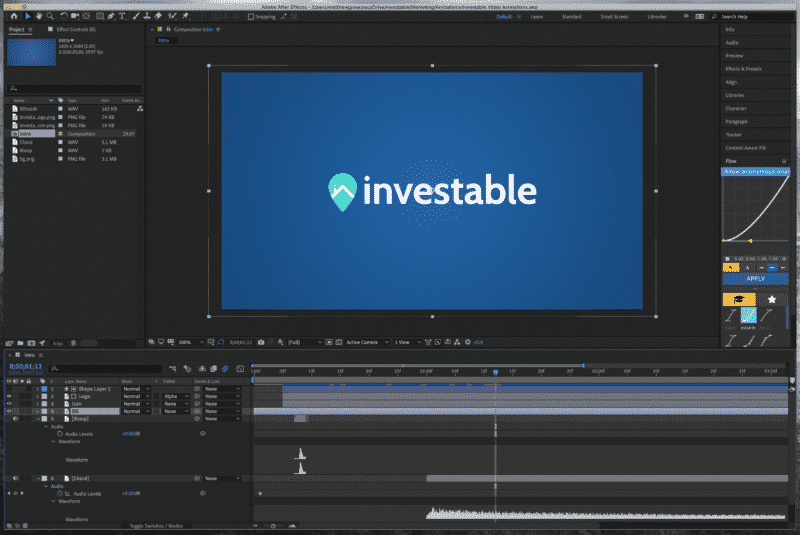Click the timeline layer search field
Image resolution: width=800 pixels, height=535 pixels.
click(x=105, y=368)
